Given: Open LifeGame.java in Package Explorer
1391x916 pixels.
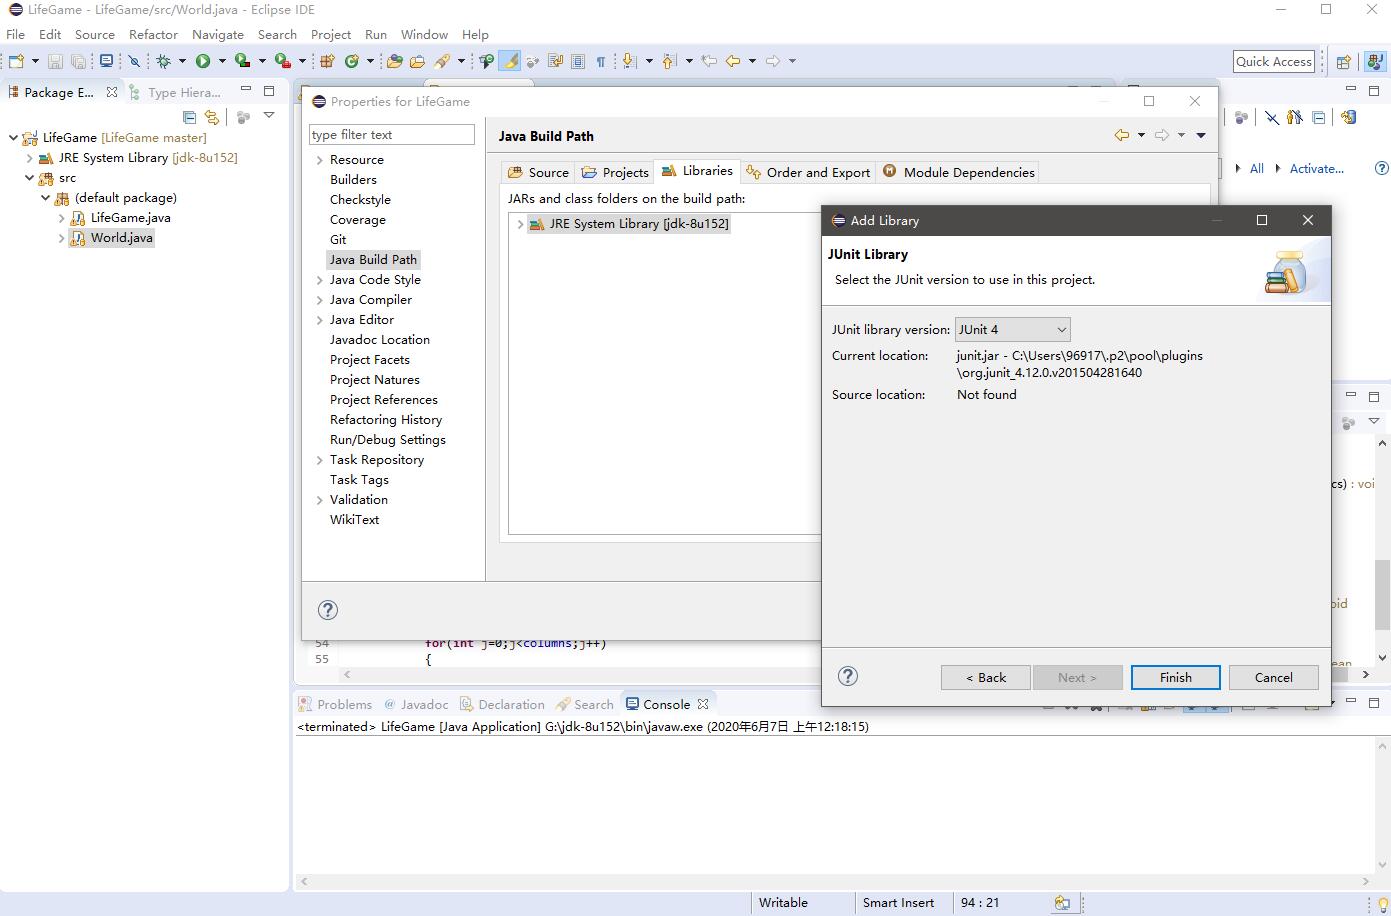Looking at the screenshot, I should [x=130, y=218].
